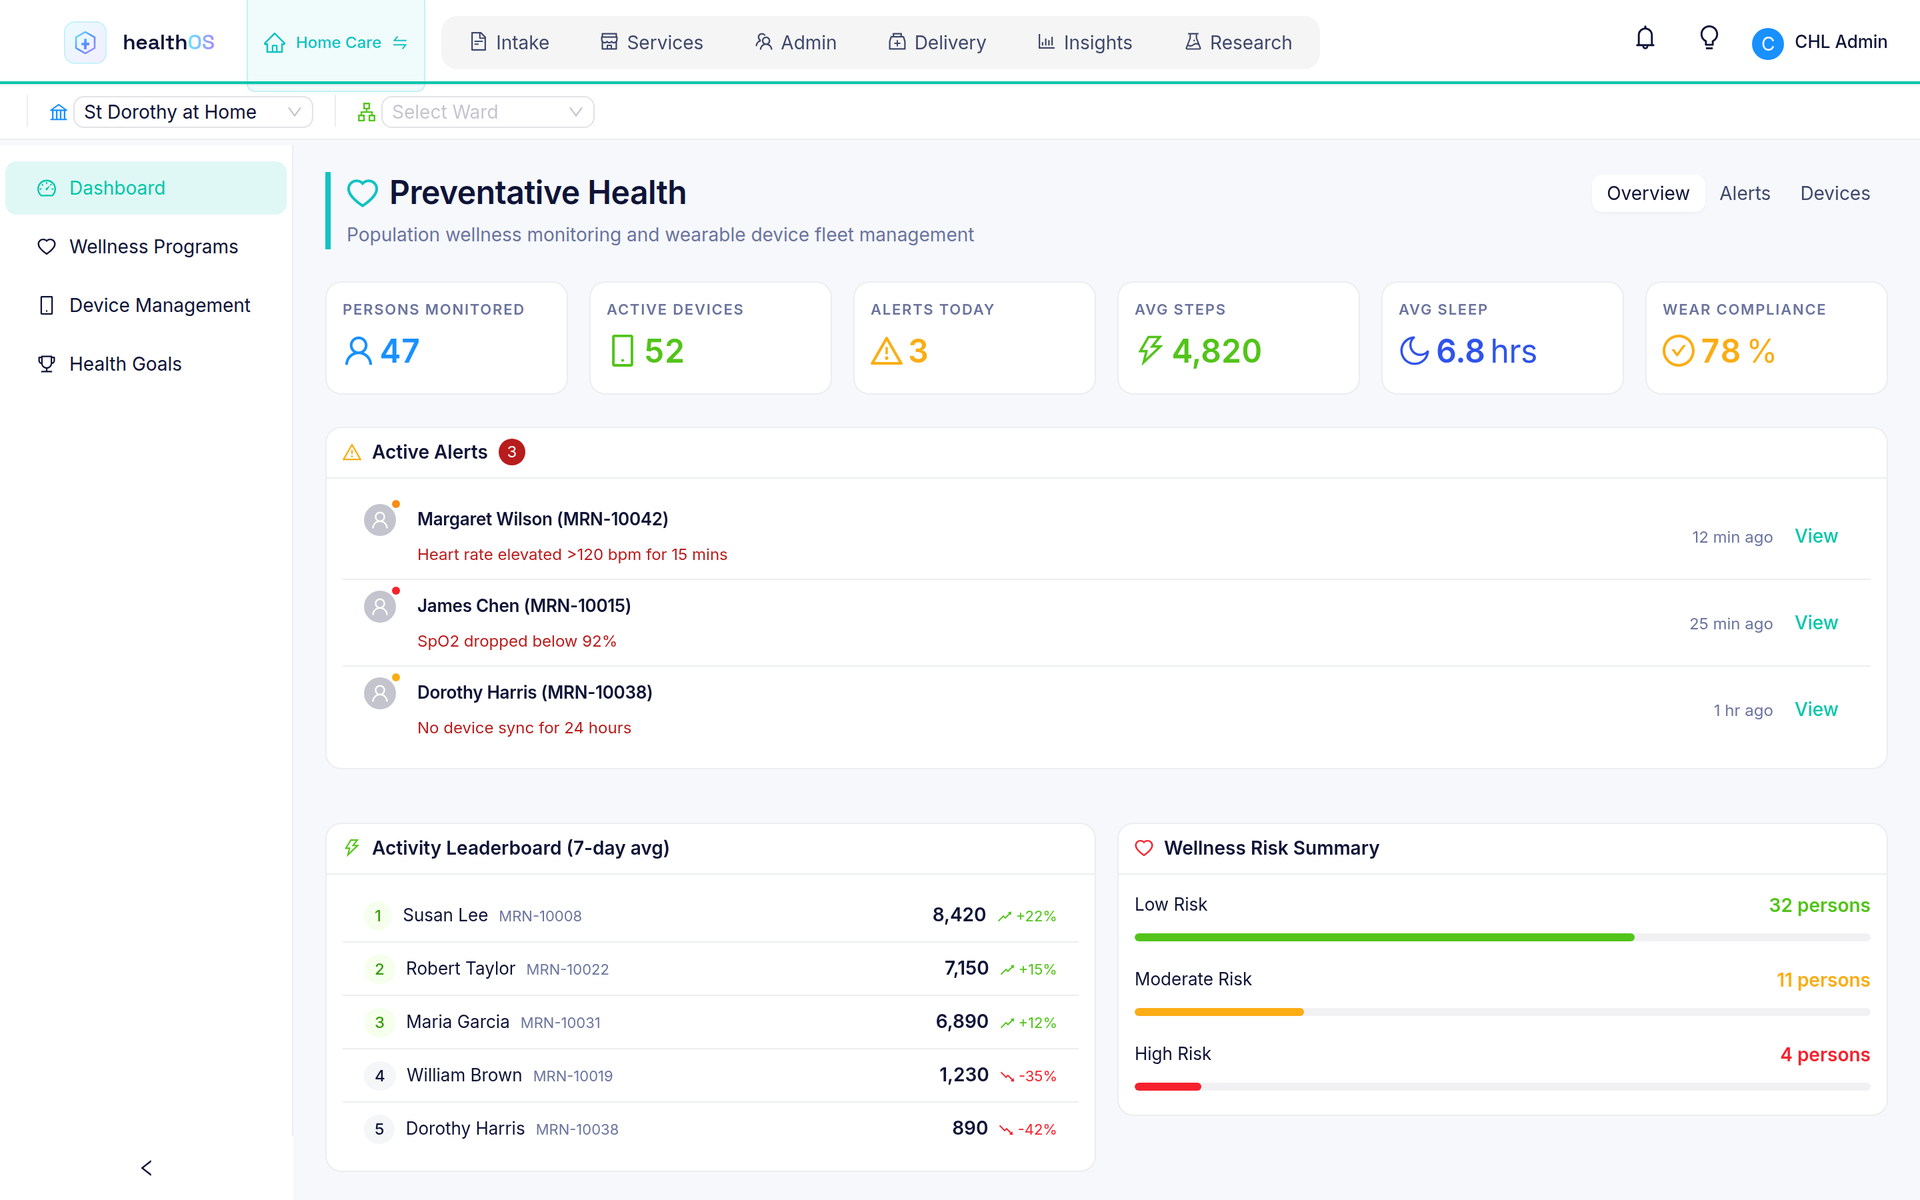Viewport: 1920px width, 1200px height.
Task: Click the Activity Leaderboard lightning icon
Action: [352, 848]
